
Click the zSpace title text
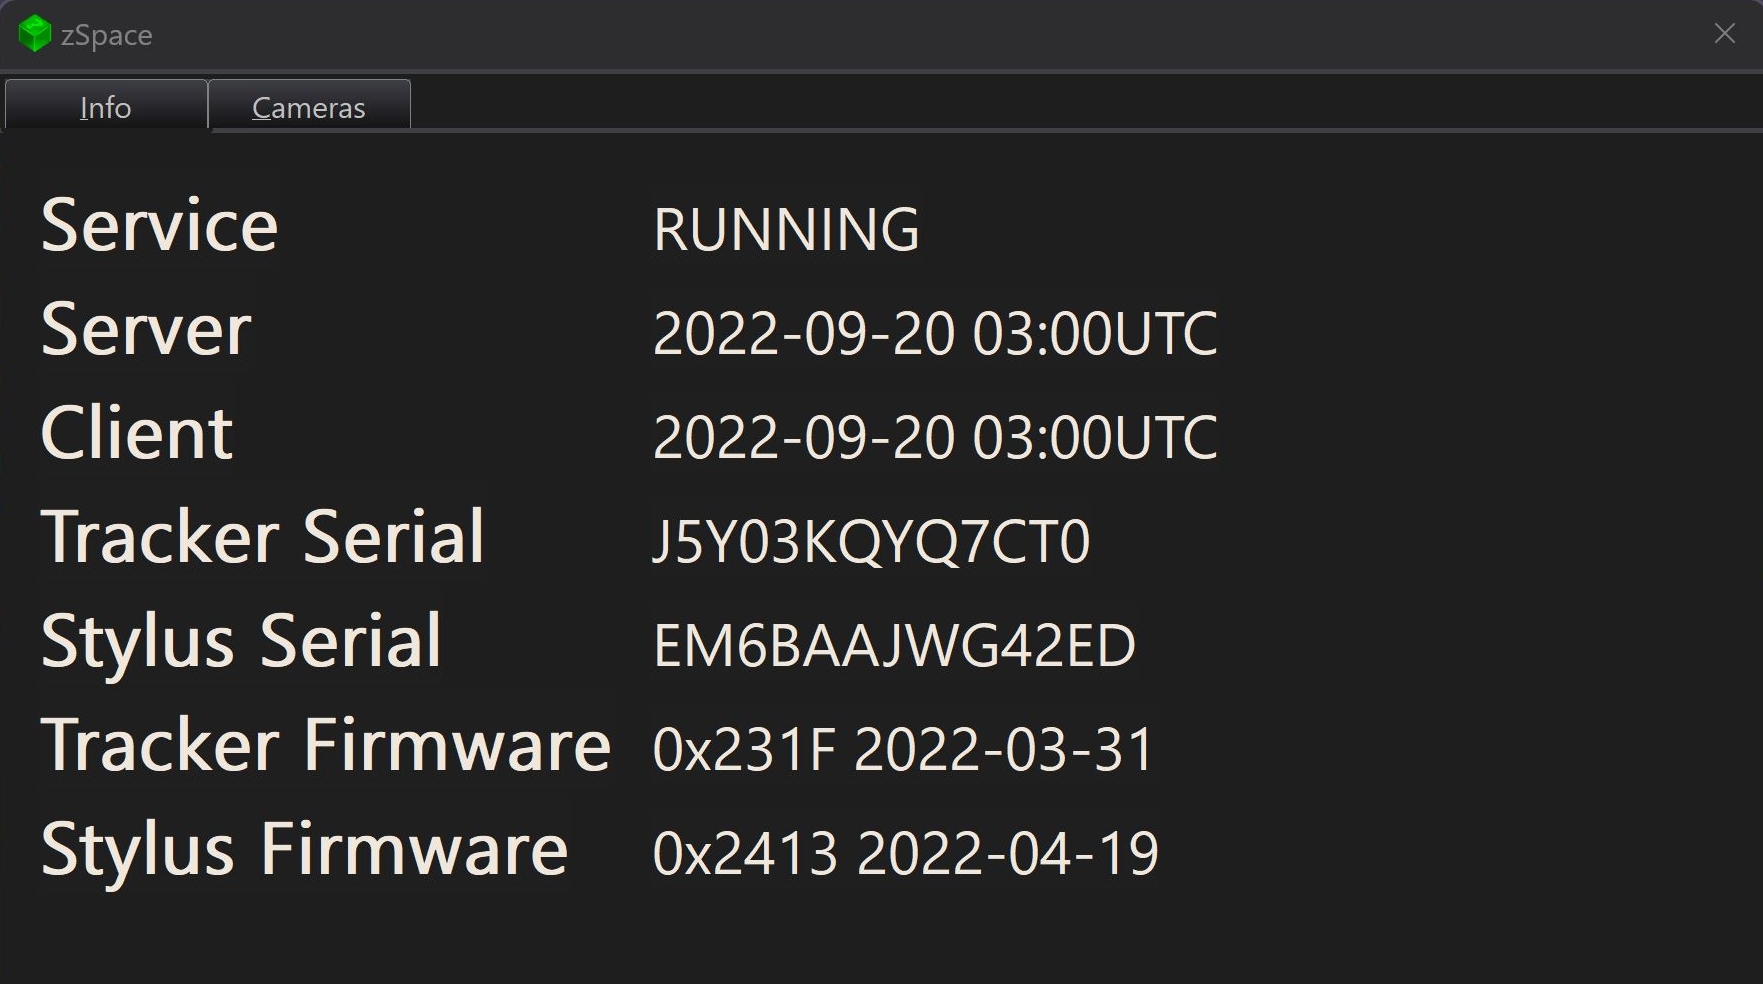point(106,35)
